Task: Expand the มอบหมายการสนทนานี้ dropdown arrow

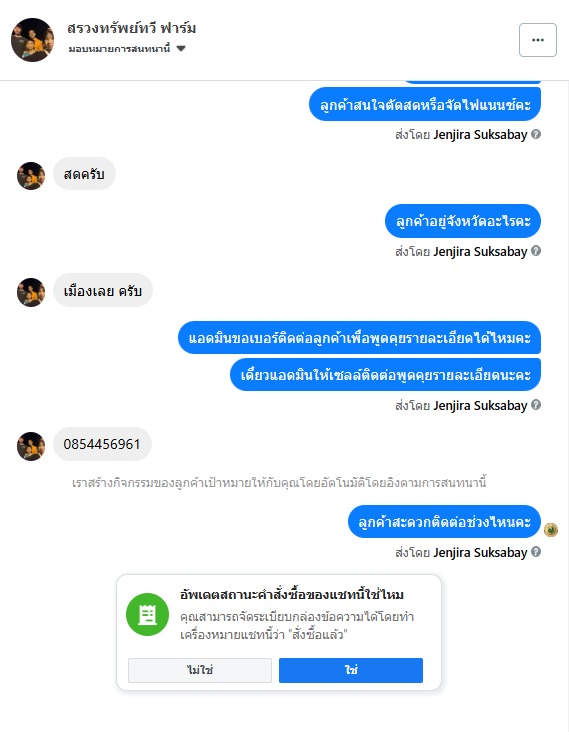Action: click(x=181, y=49)
